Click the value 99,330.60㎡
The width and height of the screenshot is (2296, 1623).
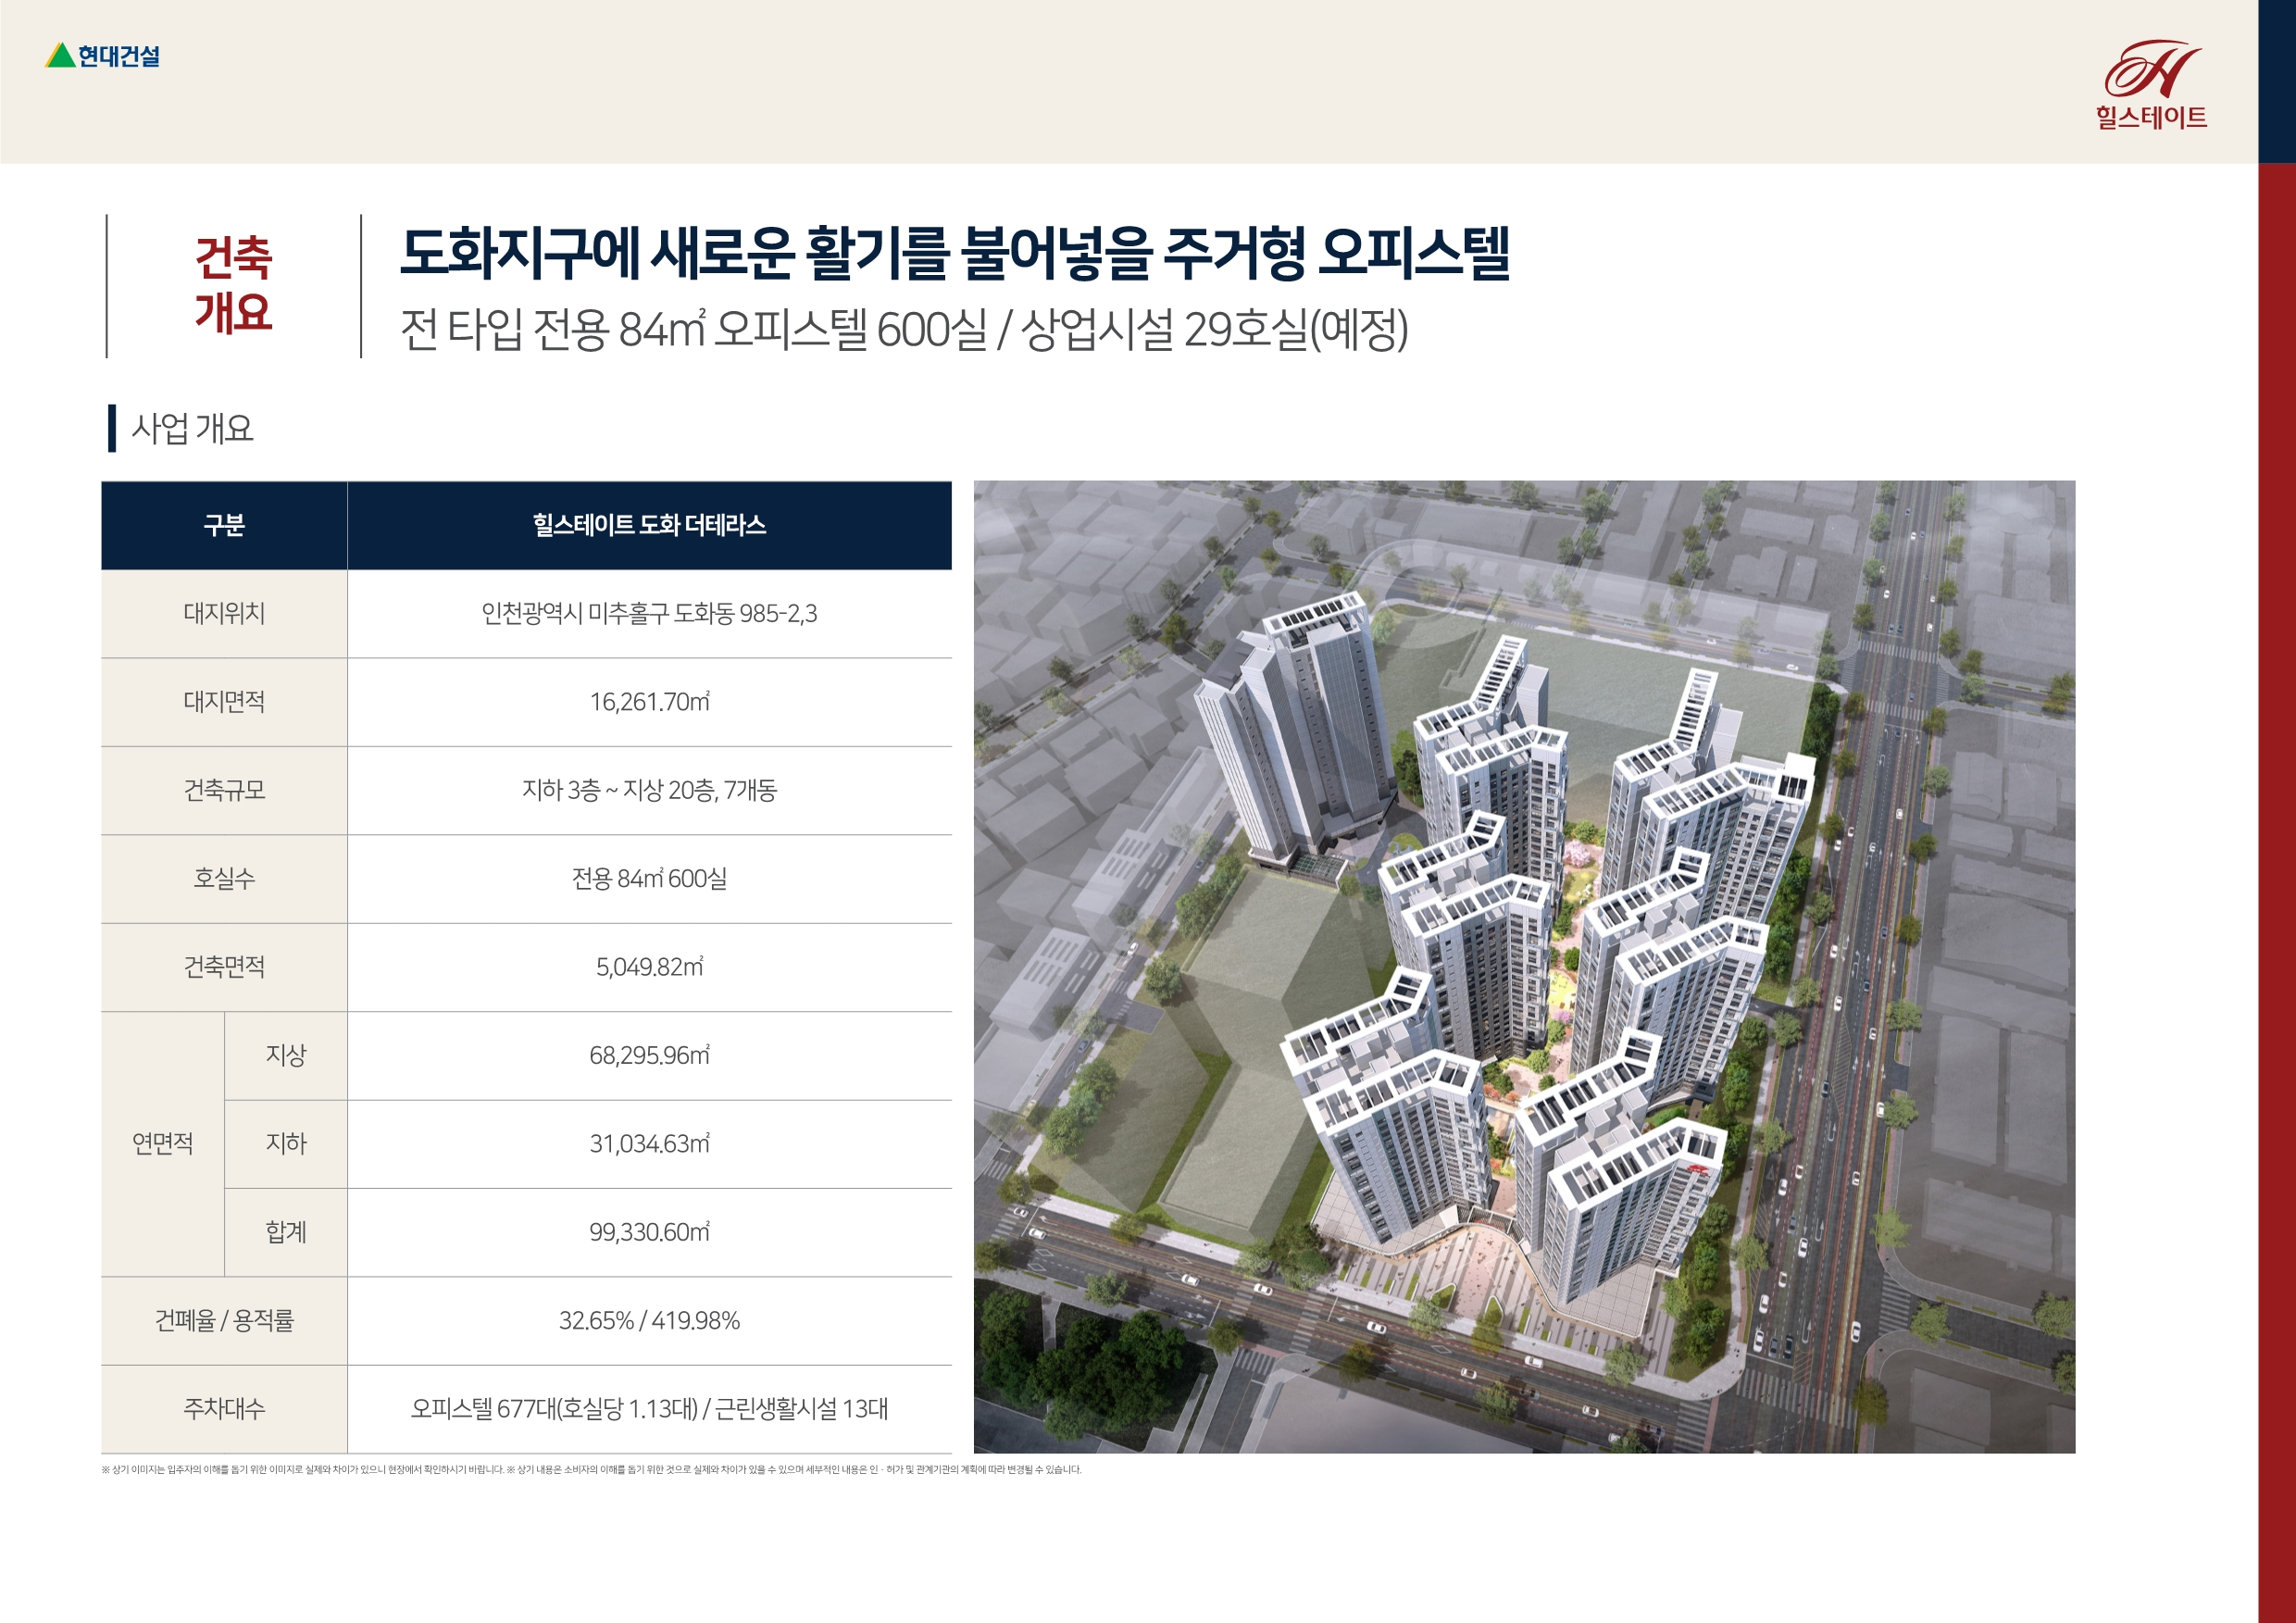pos(649,1232)
